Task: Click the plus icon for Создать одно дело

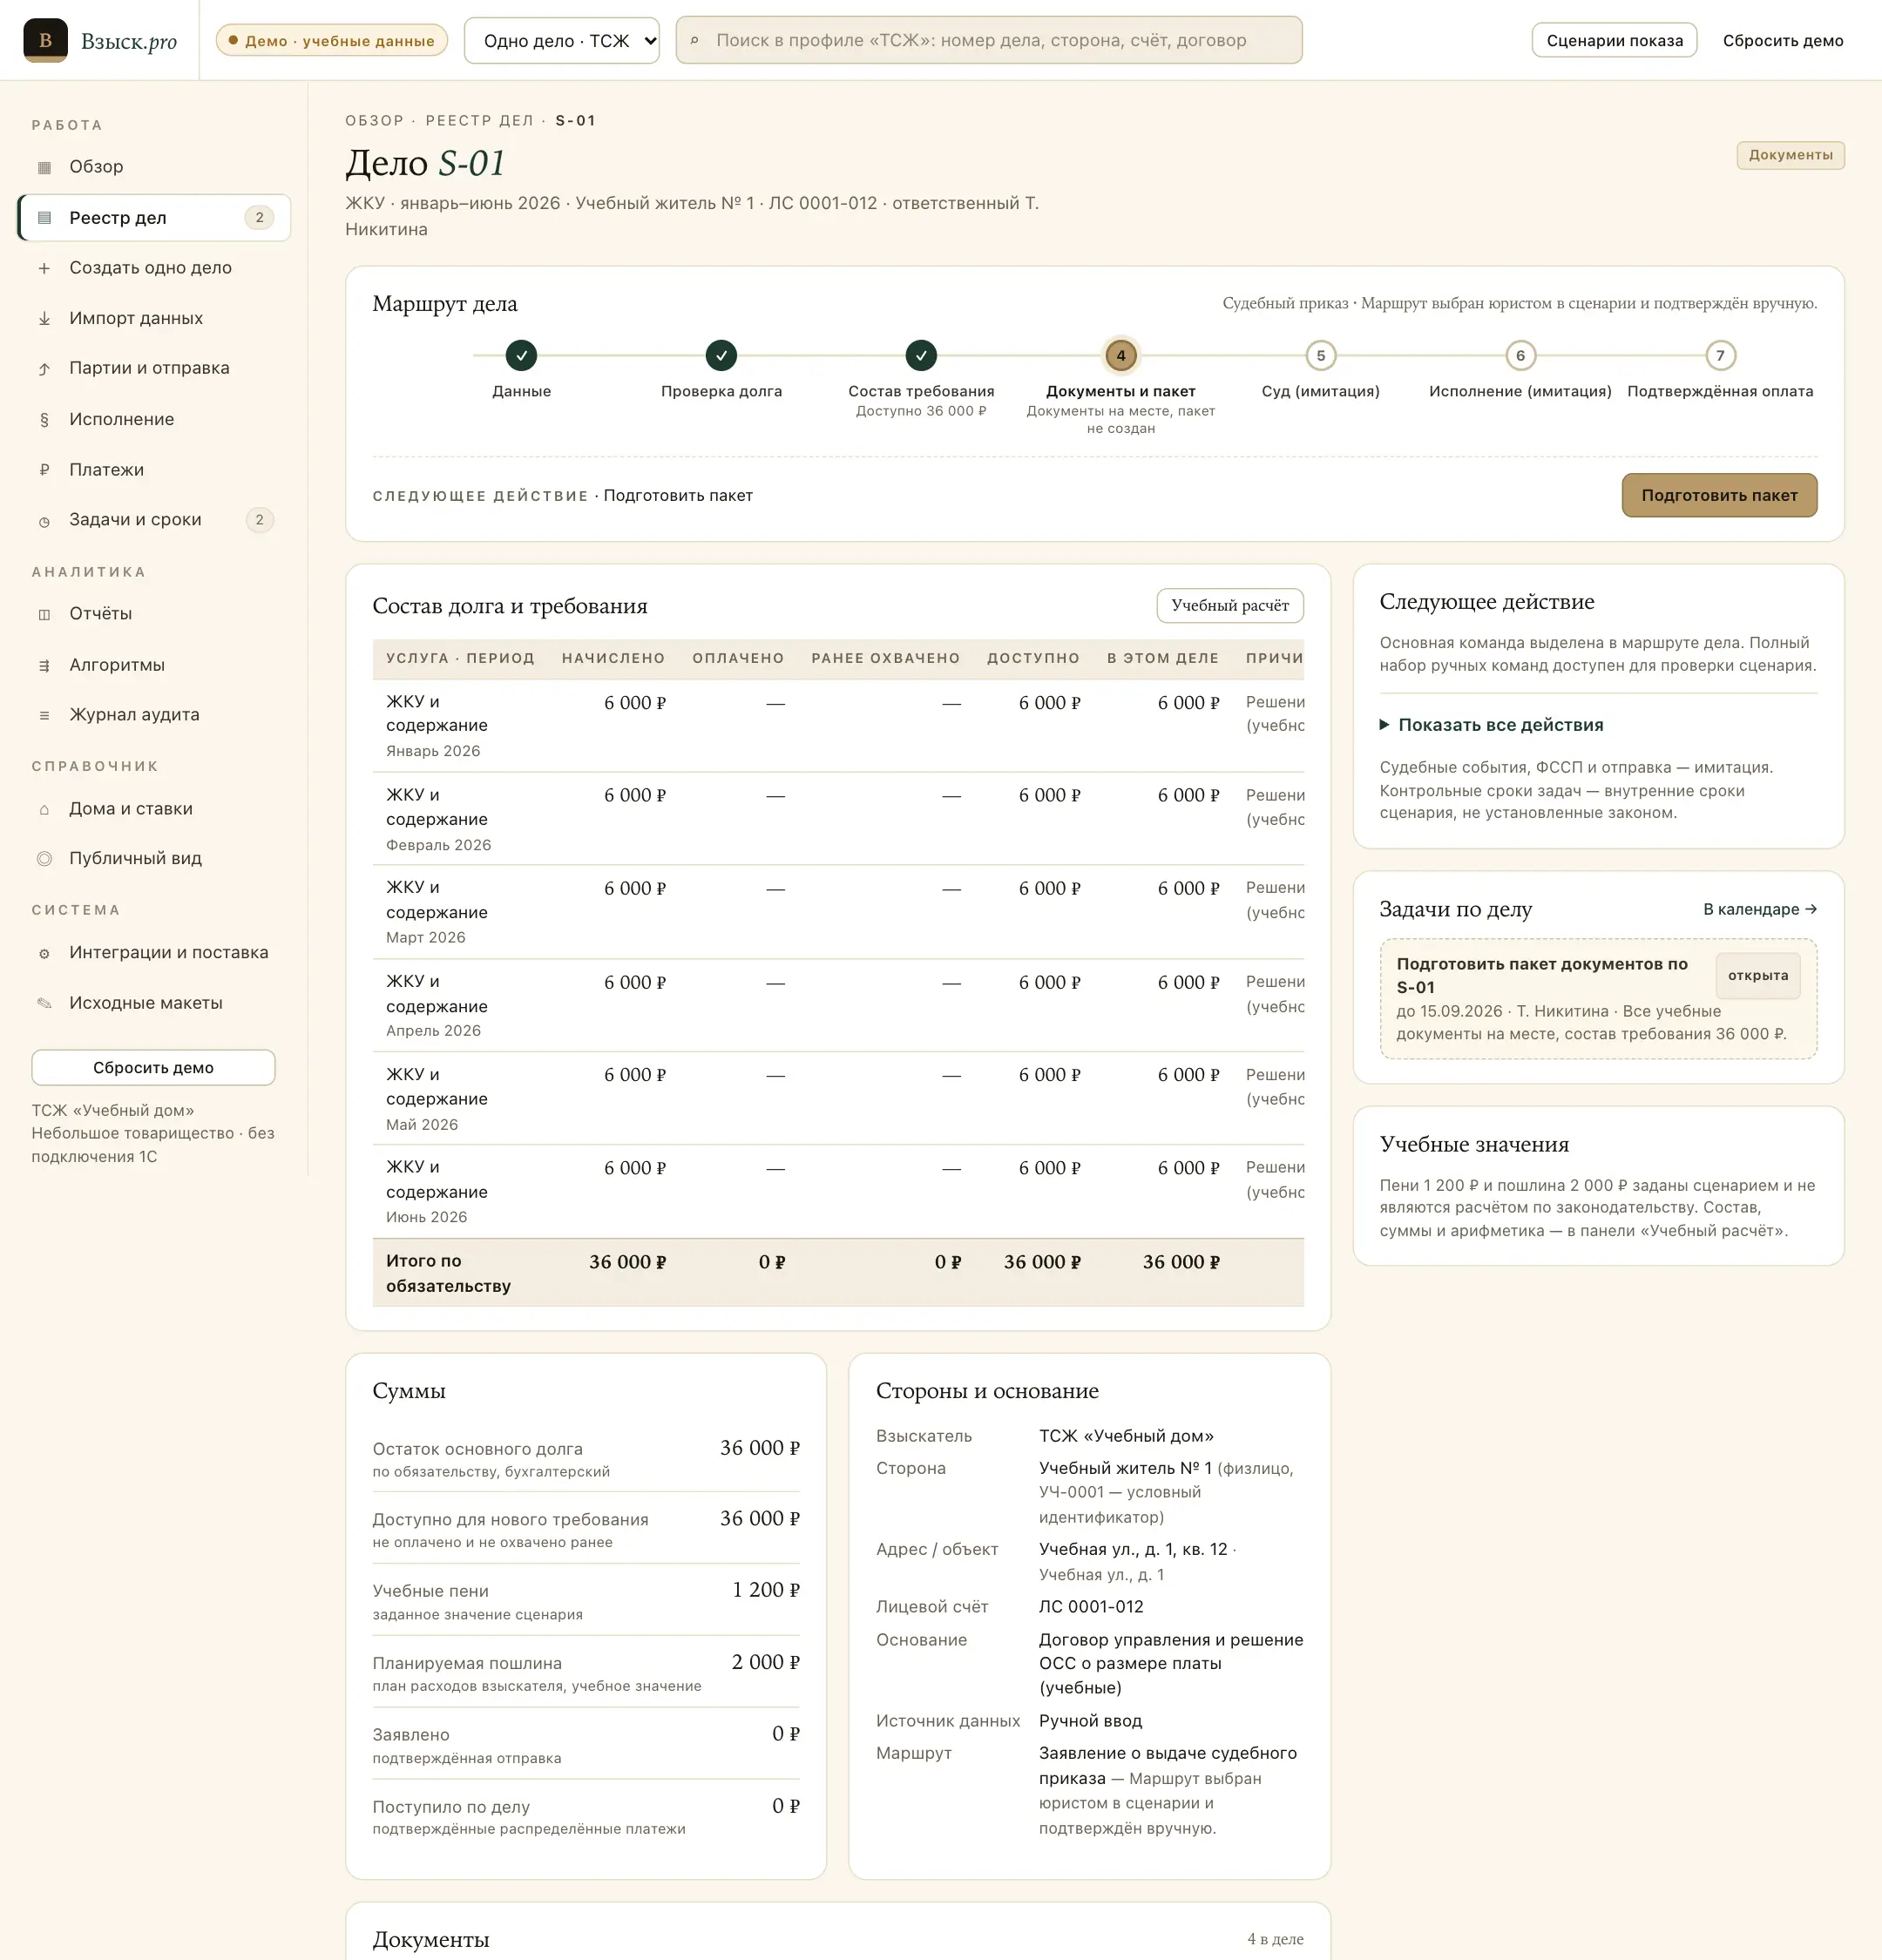Action: pyautogui.click(x=44, y=268)
